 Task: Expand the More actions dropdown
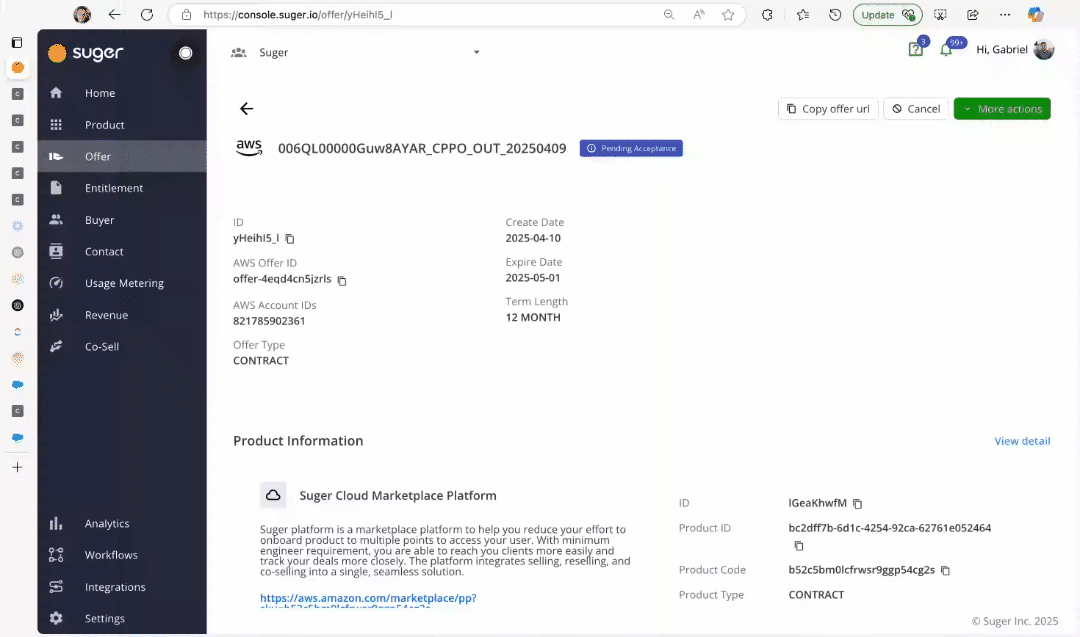(x=1002, y=109)
